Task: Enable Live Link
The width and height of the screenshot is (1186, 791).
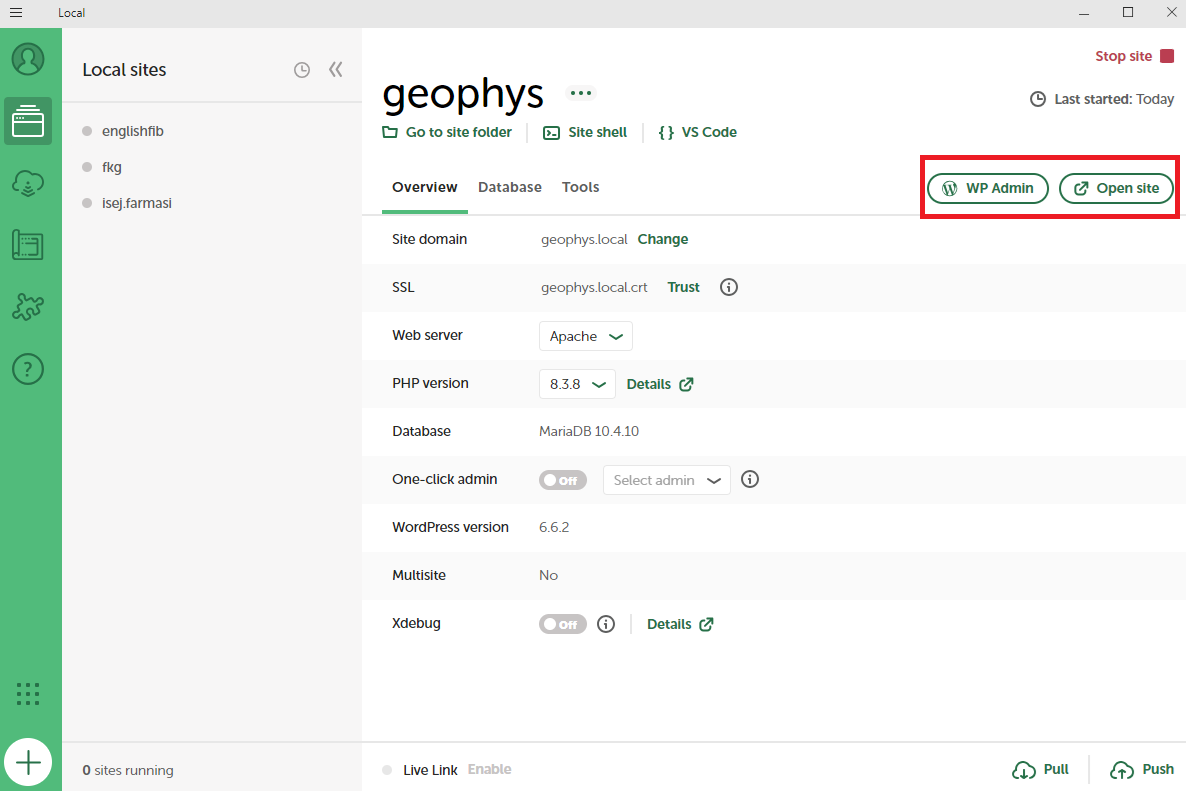Action: pyautogui.click(x=489, y=769)
